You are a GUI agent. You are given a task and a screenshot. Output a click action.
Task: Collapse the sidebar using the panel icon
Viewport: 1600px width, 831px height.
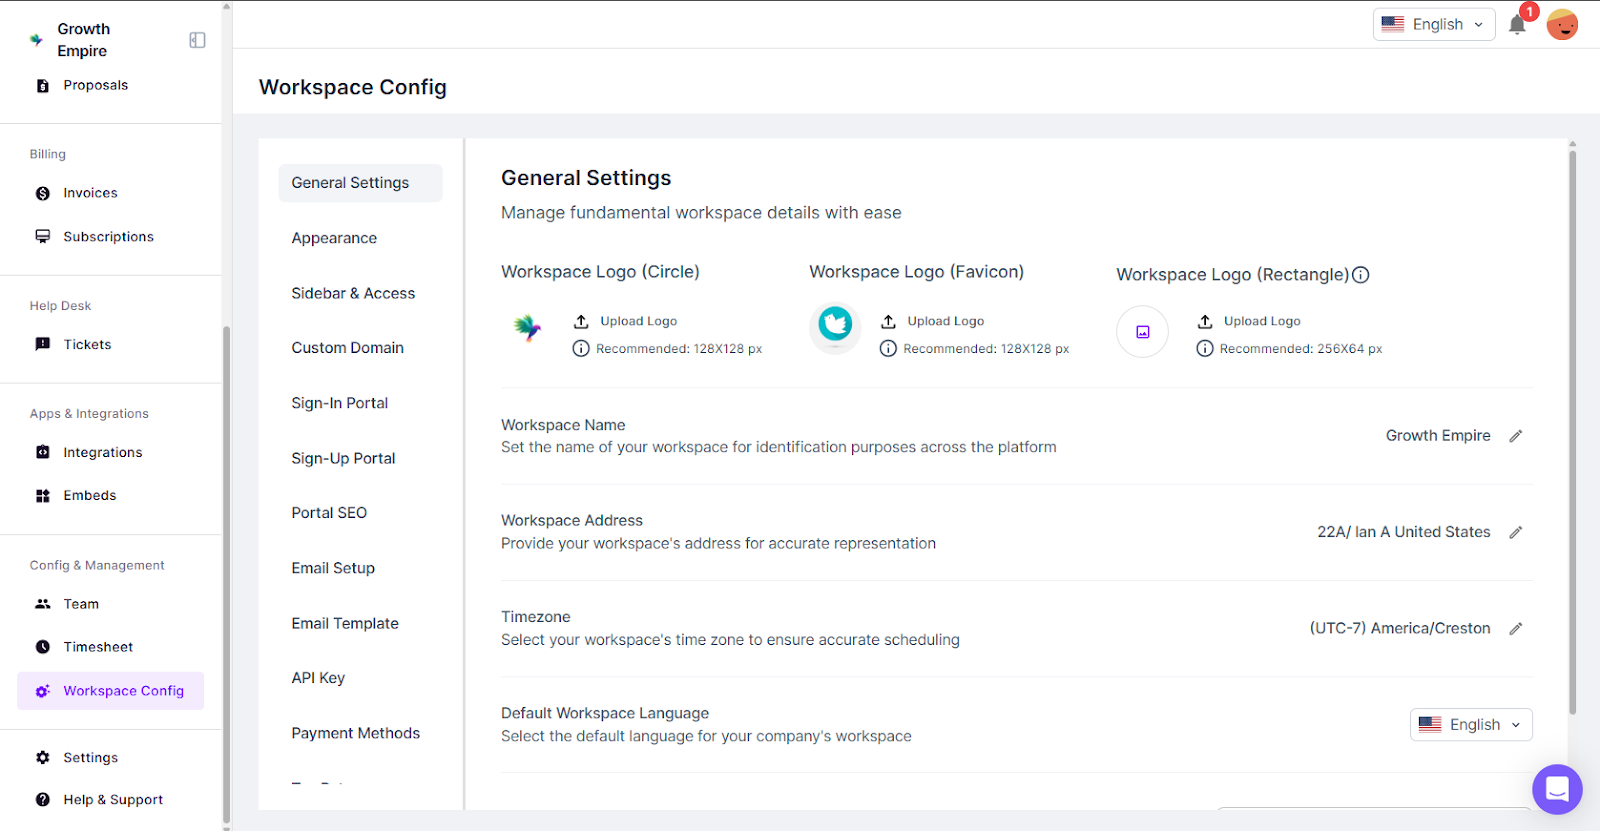click(x=197, y=40)
